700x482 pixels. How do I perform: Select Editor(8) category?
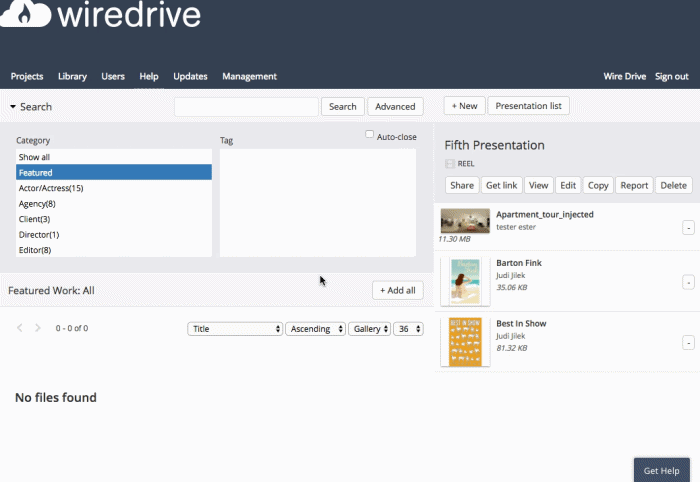click(114, 250)
